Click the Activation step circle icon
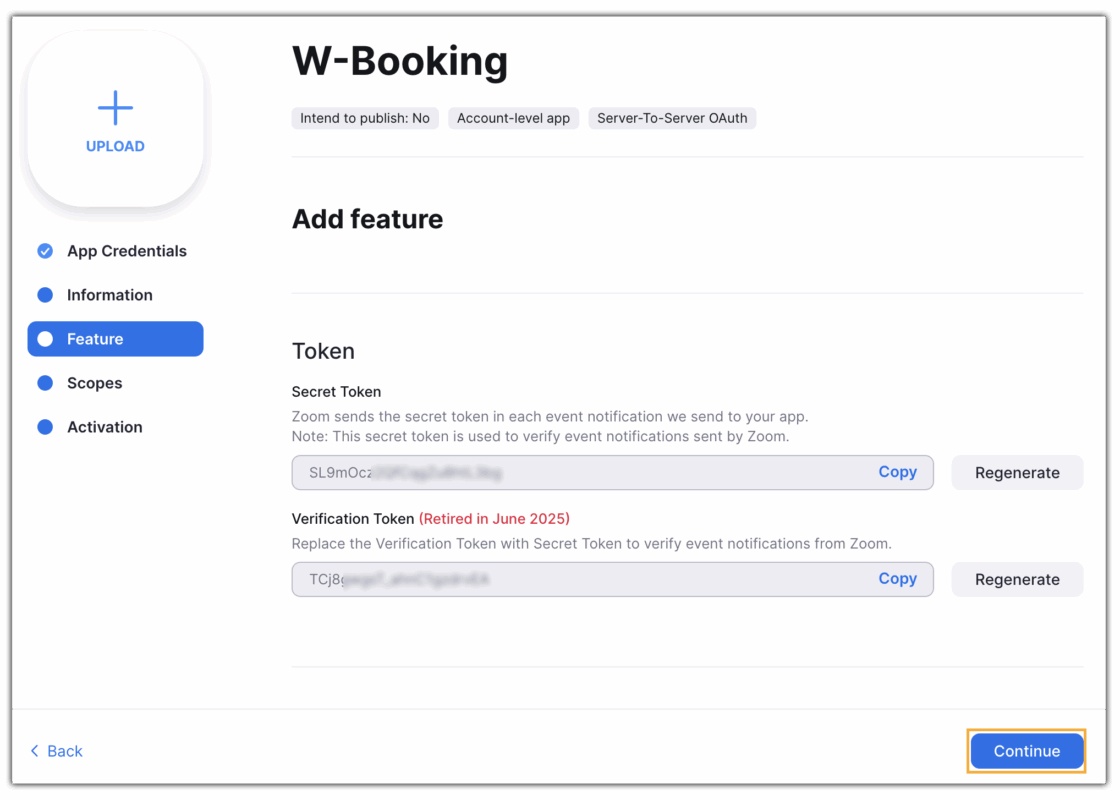Image resolution: width=1120 pixels, height=800 pixels. coord(45,427)
